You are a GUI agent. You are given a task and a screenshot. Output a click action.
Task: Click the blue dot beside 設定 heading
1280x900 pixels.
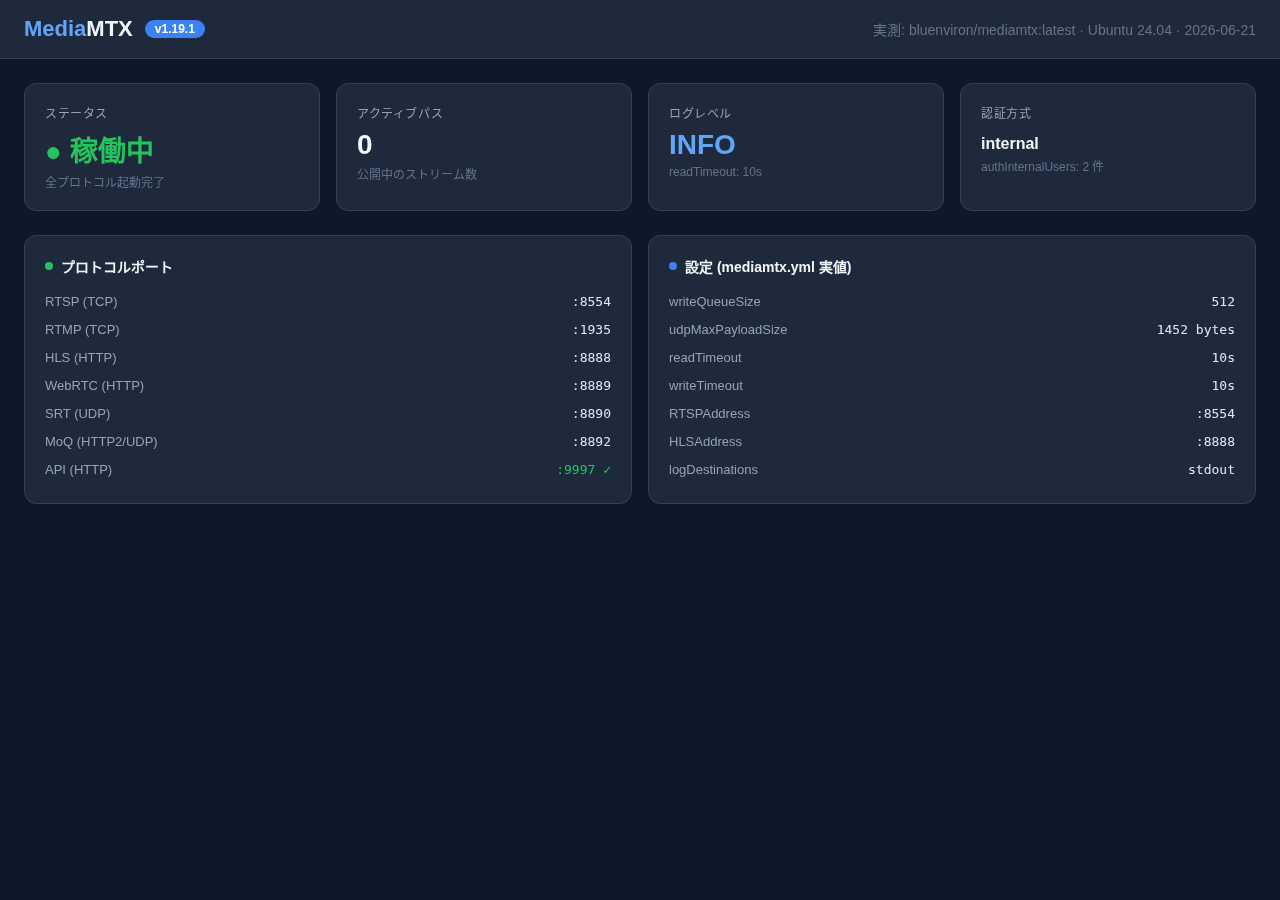coord(673,266)
